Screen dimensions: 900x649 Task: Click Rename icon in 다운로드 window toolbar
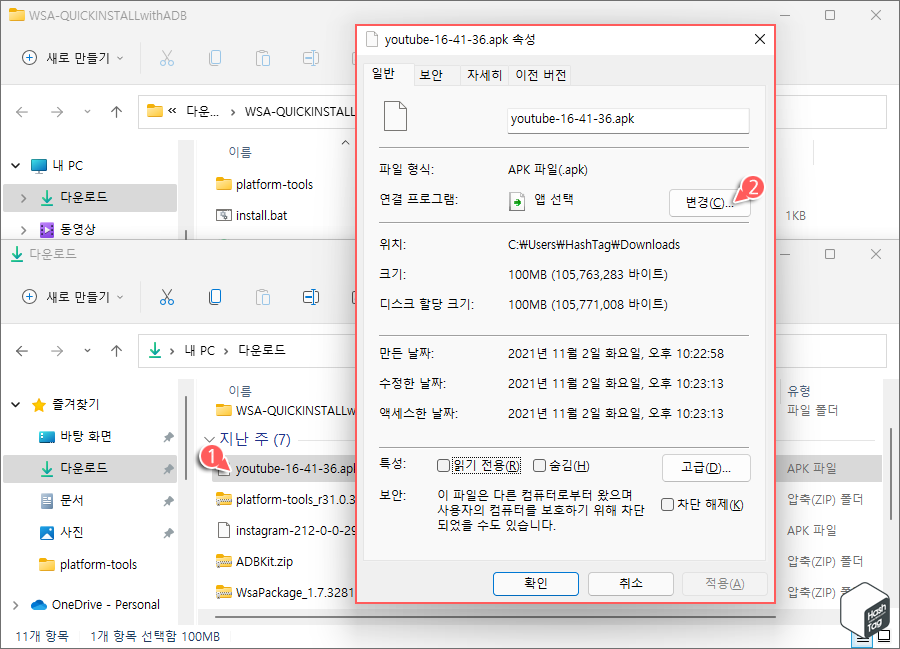[x=311, y=297]
